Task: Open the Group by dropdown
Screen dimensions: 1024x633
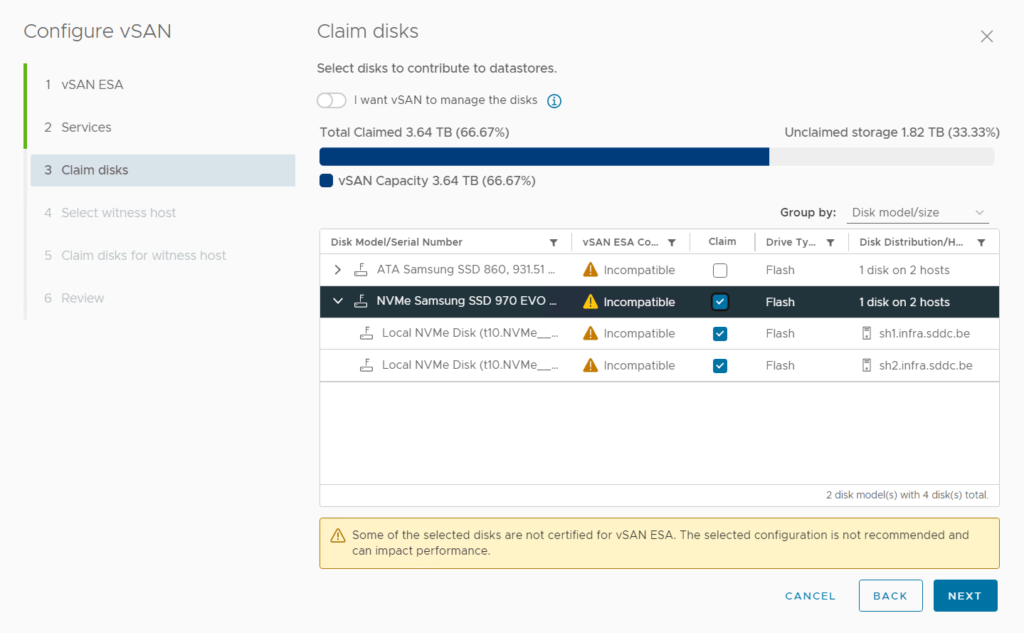Action: (918, 213)
